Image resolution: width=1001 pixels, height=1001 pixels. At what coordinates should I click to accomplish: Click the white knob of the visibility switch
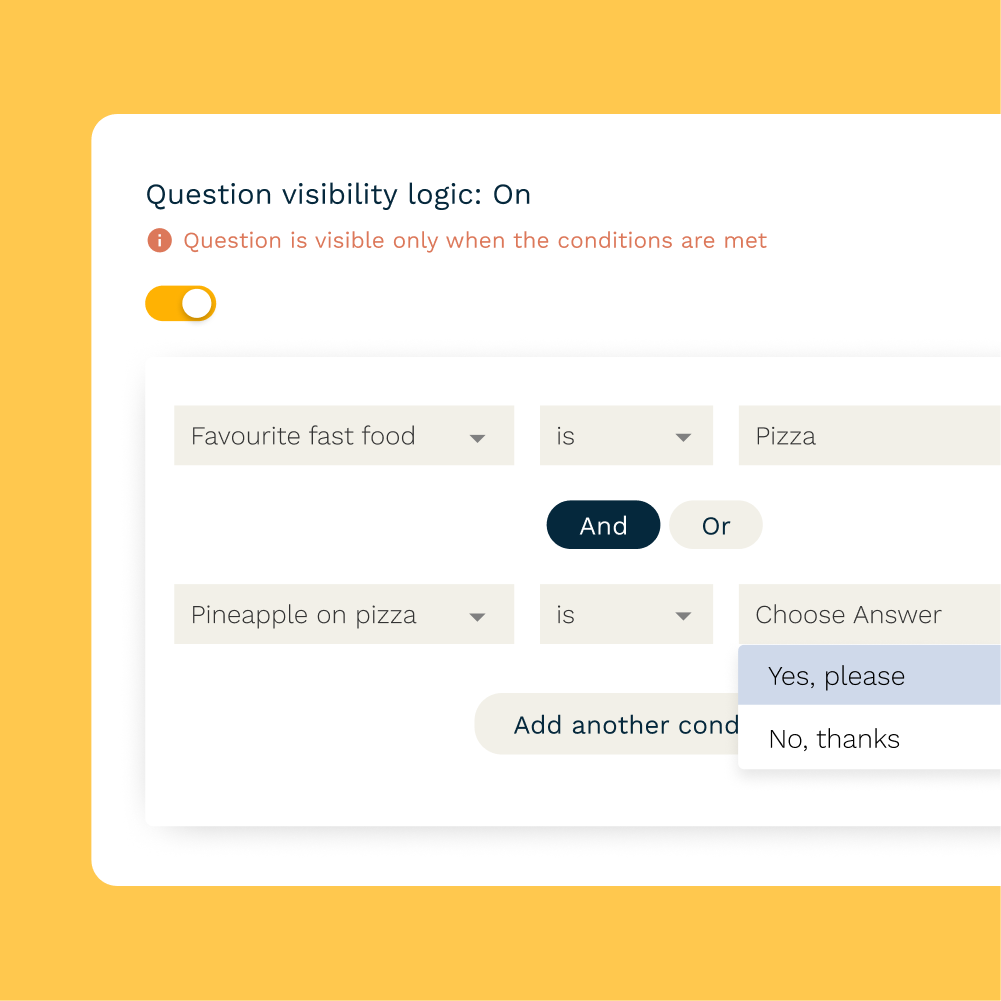[x=197, y=304]
